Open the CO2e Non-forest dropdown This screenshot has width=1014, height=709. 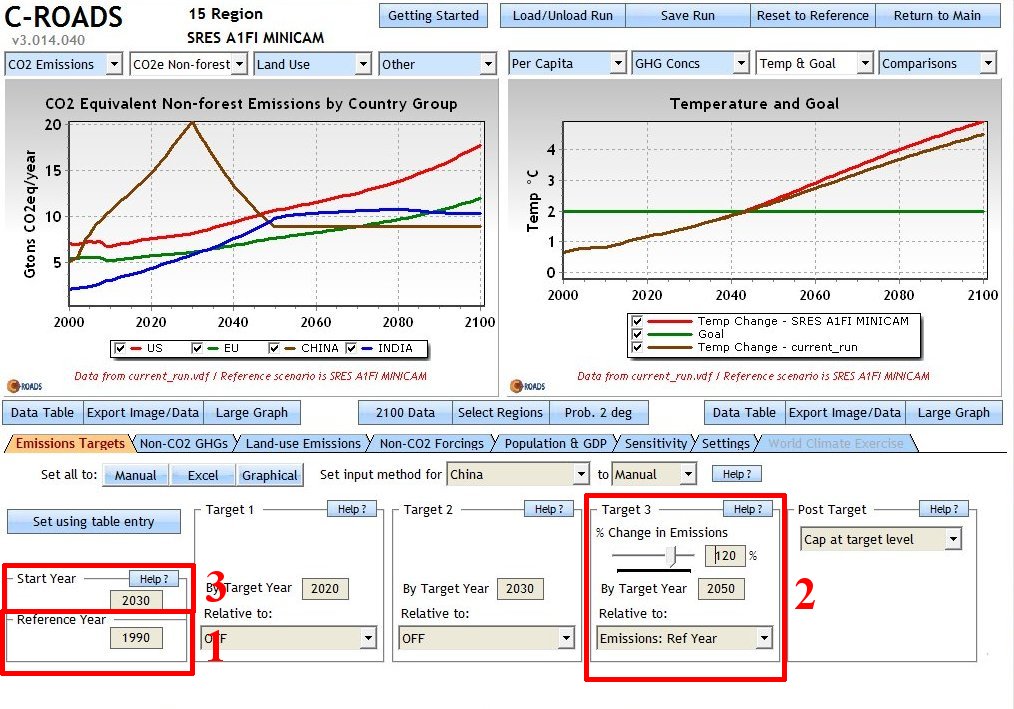click(x=188, y=64)
